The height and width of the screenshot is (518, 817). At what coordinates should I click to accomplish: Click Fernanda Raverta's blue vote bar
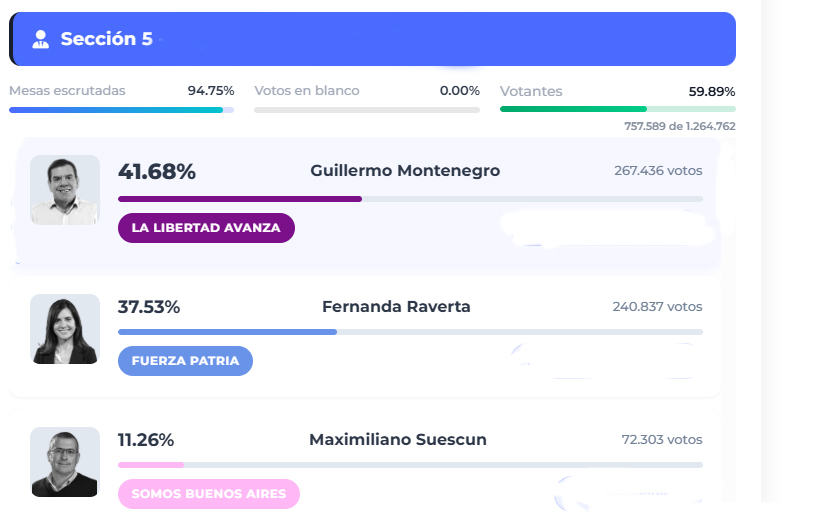coord(227,332)
